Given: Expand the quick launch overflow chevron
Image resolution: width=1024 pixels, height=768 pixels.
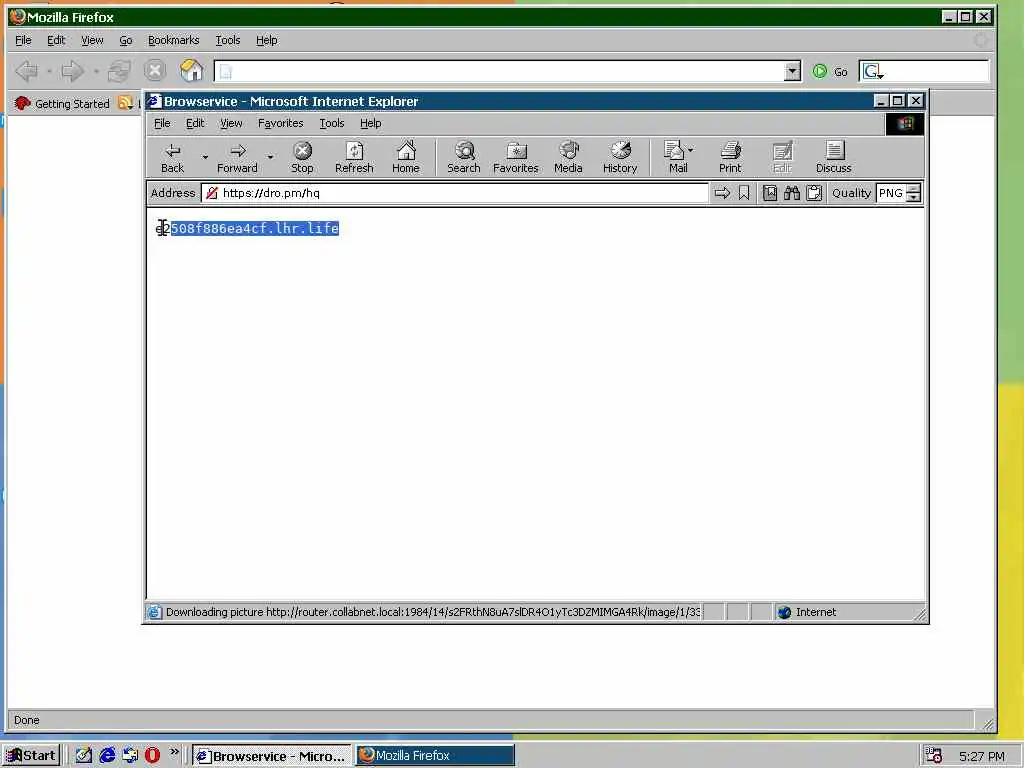Looking at the screenshot, I should [174, 752].
